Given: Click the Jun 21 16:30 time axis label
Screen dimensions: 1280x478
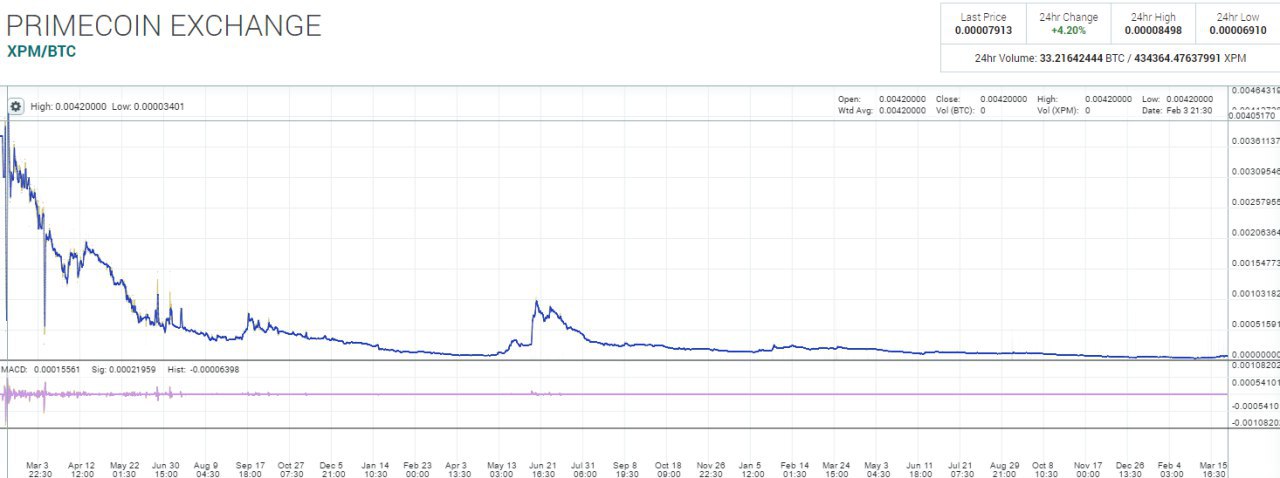Looking at the screenshot, I should pos(543,470).
